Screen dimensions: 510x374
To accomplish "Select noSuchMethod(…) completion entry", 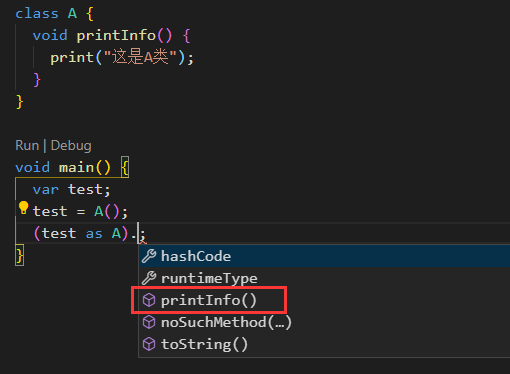I will click(x=324, y=322).
